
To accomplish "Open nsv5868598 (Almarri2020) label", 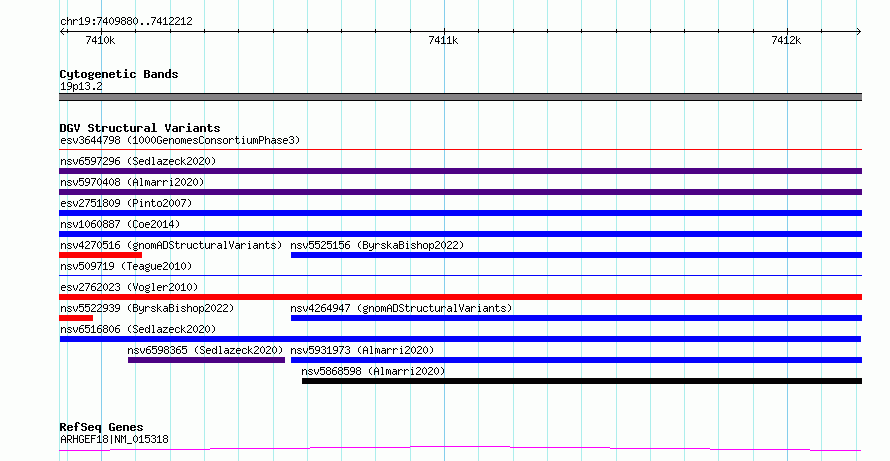I will 373,371.
